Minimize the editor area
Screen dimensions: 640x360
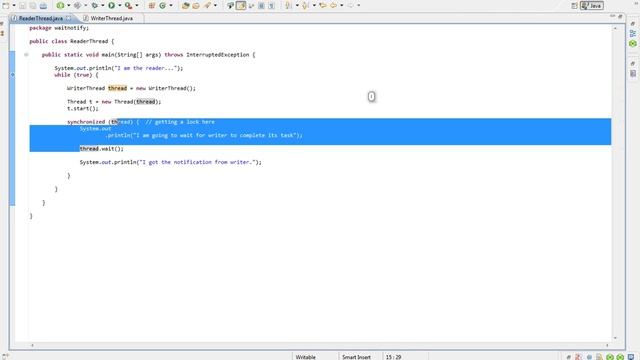point(613,16)
